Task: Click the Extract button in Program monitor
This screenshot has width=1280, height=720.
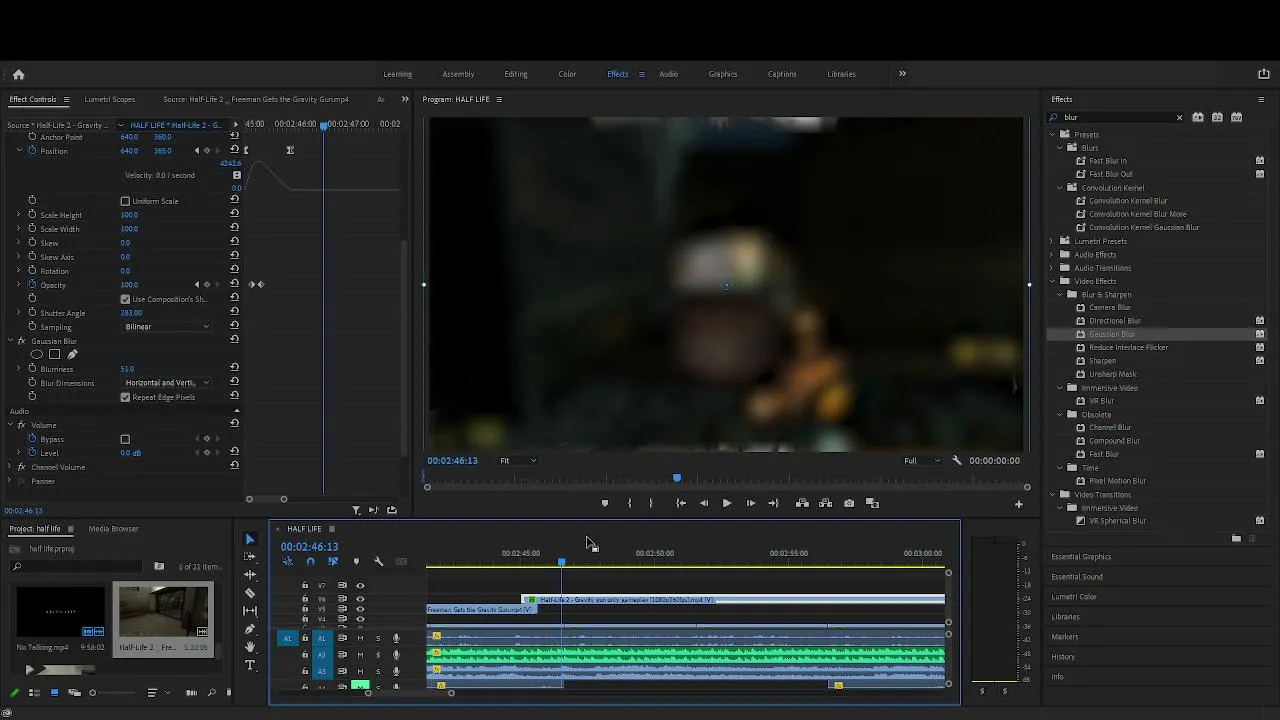Action: 825,503
